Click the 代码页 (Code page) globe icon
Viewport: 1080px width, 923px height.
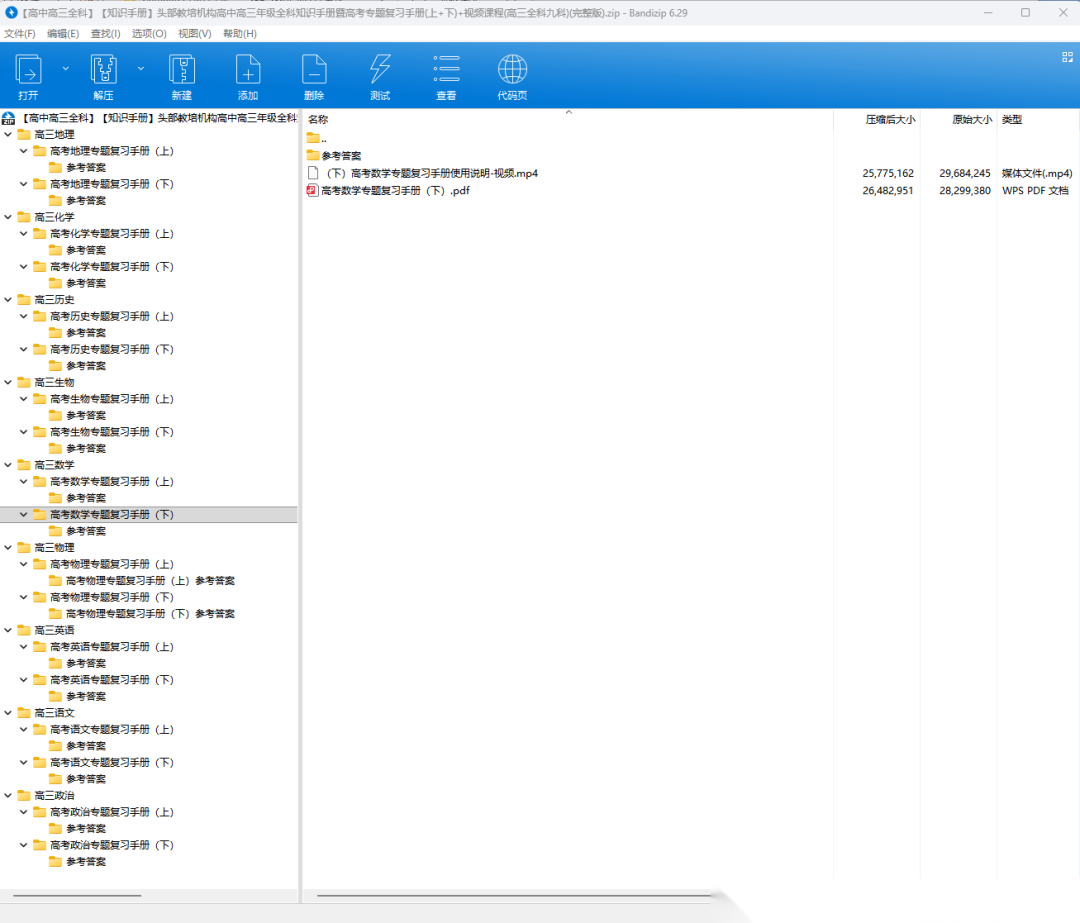[x=512, y=70]
